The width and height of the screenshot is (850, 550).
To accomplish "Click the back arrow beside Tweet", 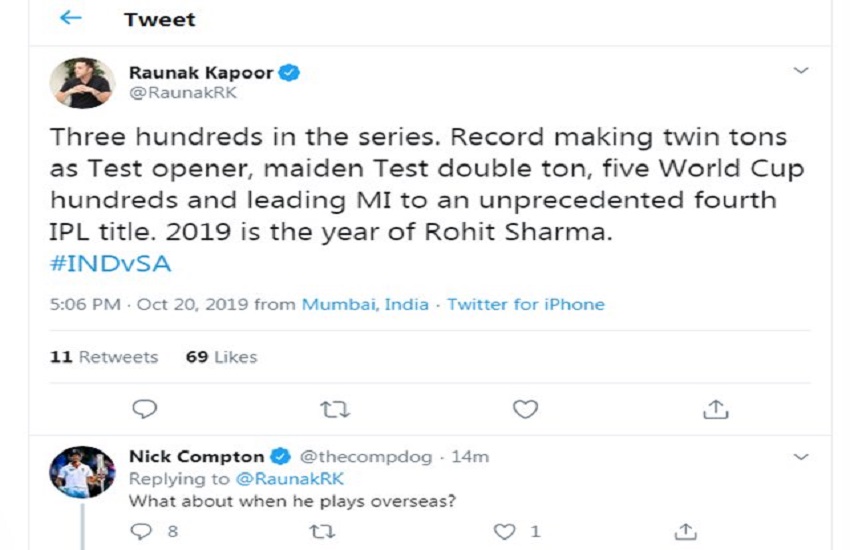I will point(70,19).
